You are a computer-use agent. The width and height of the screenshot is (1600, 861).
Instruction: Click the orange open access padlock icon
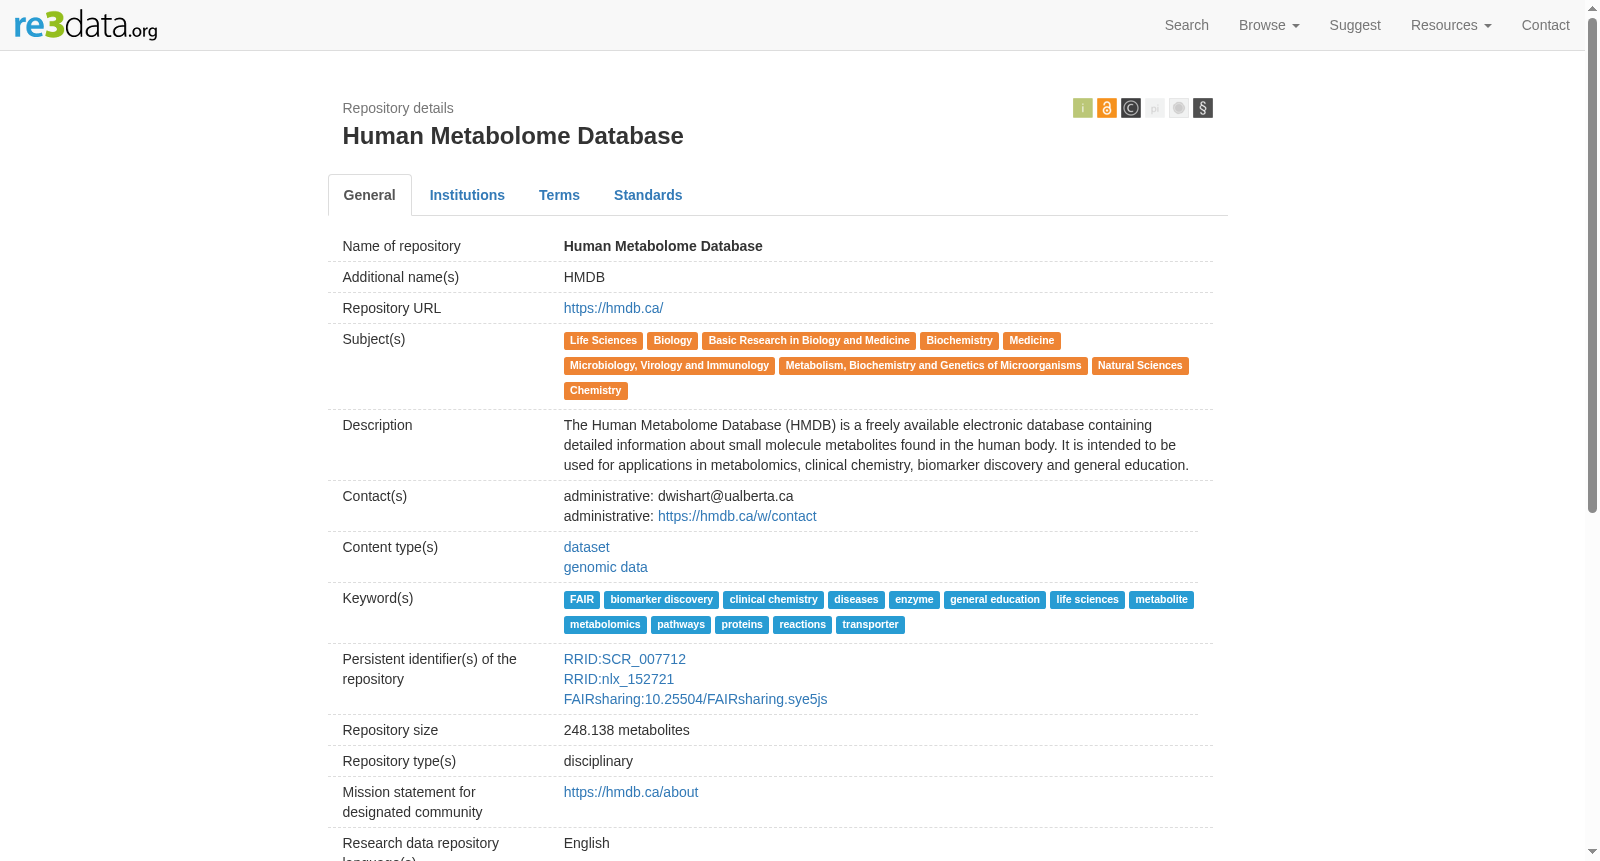click(x=1106, y=108)
